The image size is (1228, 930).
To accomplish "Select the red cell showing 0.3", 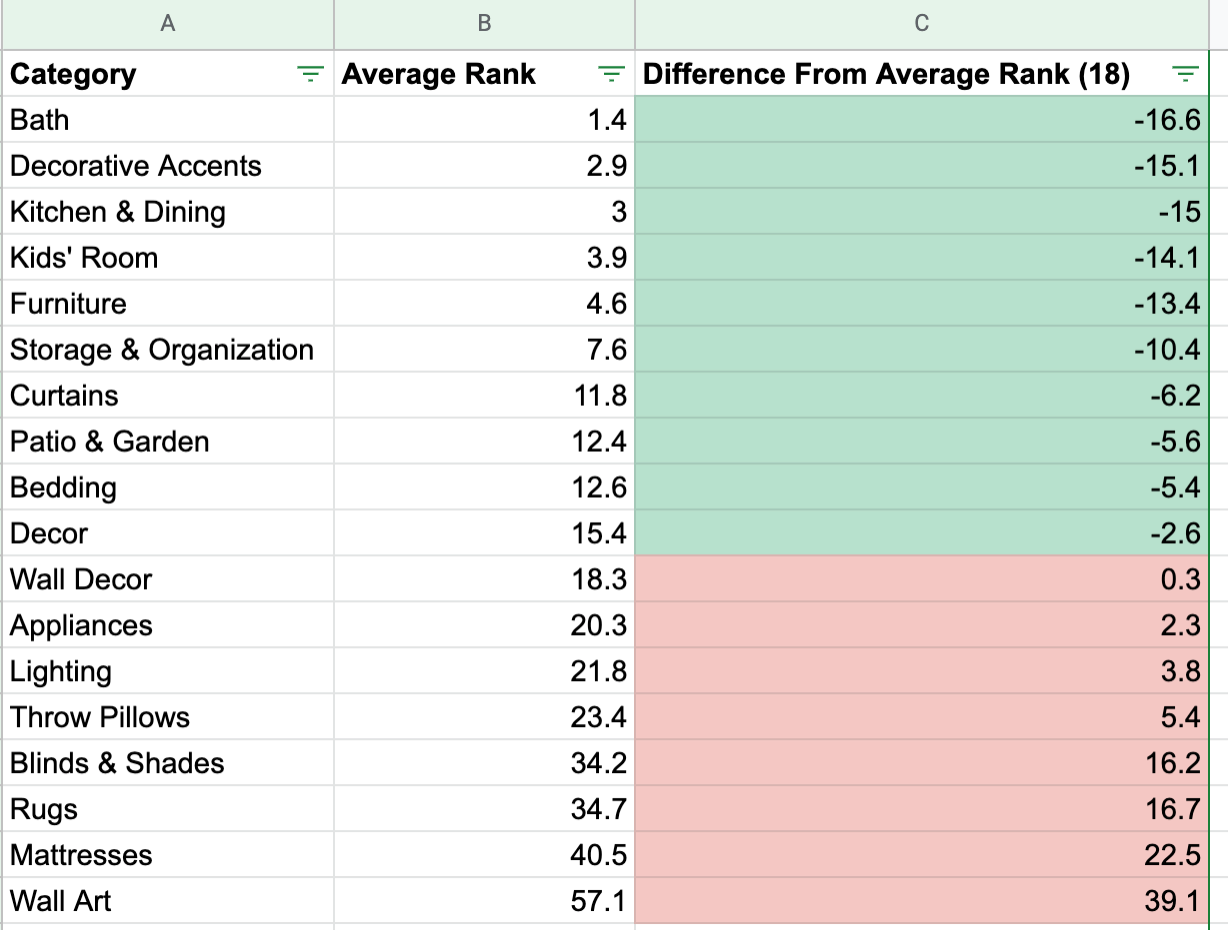I will [x=919, y=579].
